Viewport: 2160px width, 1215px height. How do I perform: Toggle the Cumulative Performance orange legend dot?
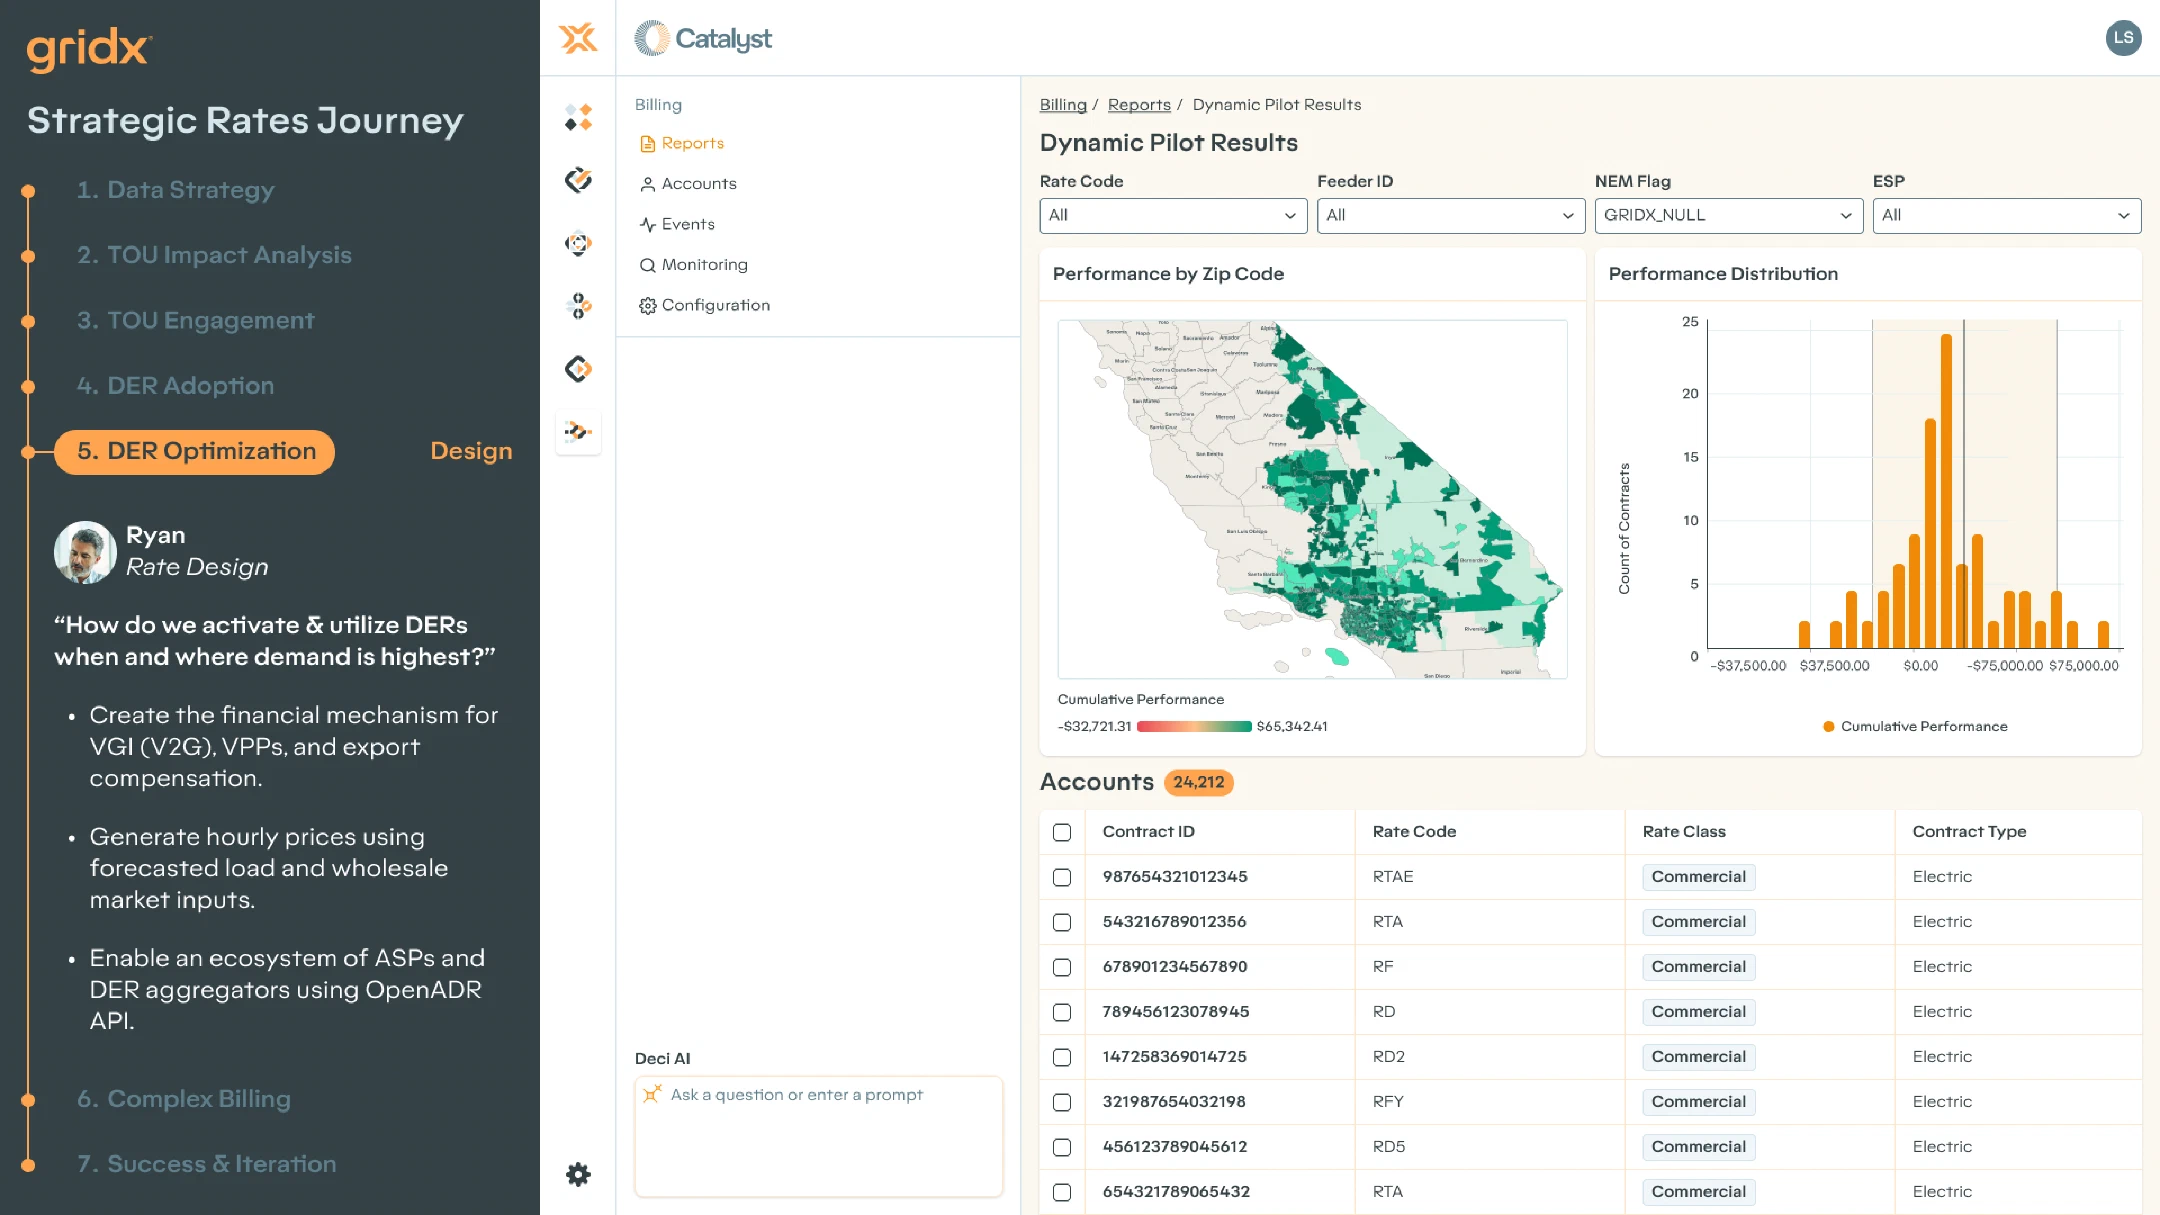[x=1829, y=727]
